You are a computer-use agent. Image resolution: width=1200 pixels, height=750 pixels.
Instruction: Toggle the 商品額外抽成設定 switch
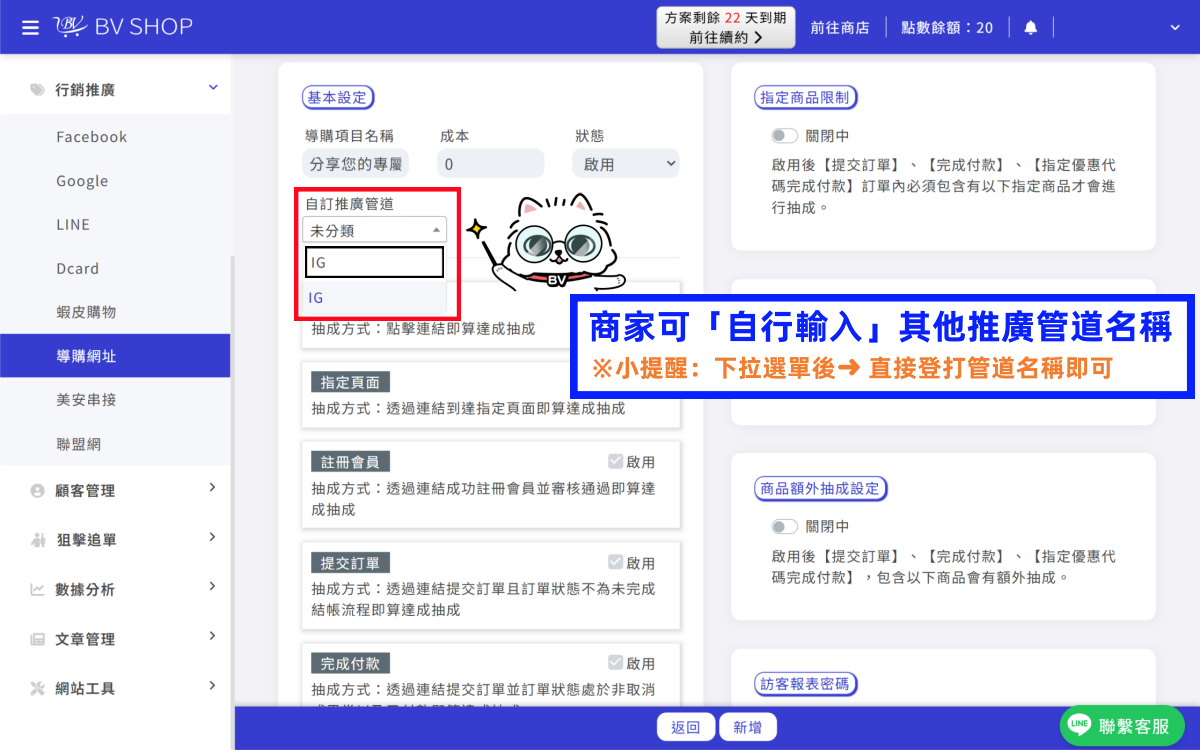click(785, 526)
